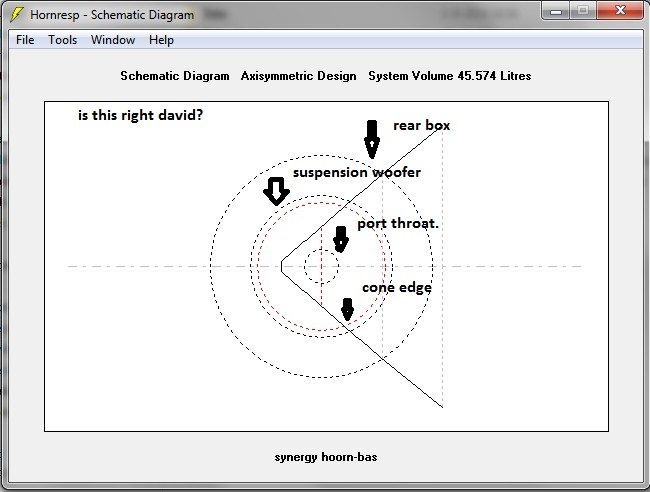The height and width of the screenshot is (492, 650).
Task: Click the Hornresp lightning bolt app icon
Action: (x=17, y=15)
